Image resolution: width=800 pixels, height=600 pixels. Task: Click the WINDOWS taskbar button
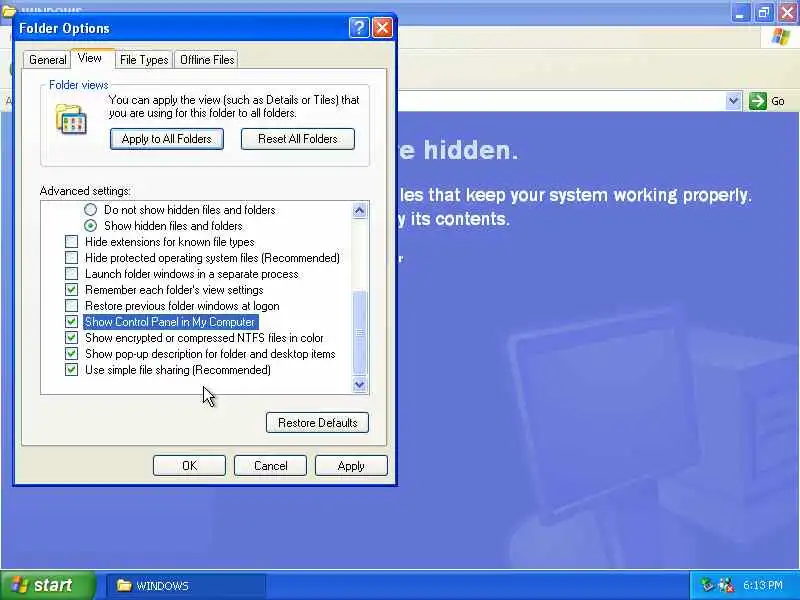pyautogui.click(x=186, y=585)
